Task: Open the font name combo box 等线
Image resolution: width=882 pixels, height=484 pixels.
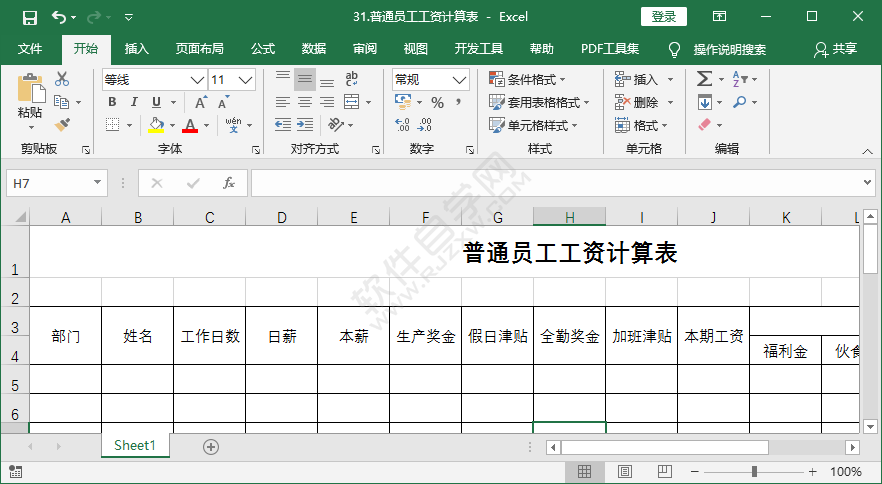Action: pos(155,80)
